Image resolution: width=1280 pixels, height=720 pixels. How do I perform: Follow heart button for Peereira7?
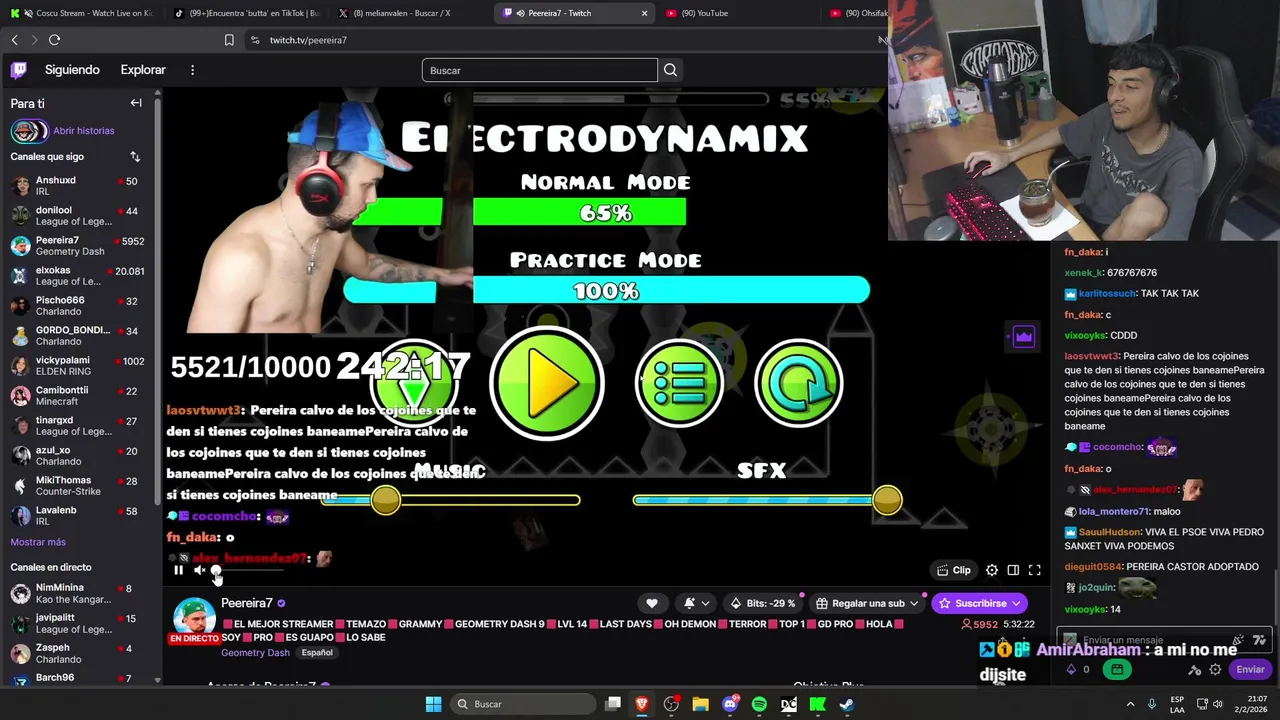coord(652,603)
